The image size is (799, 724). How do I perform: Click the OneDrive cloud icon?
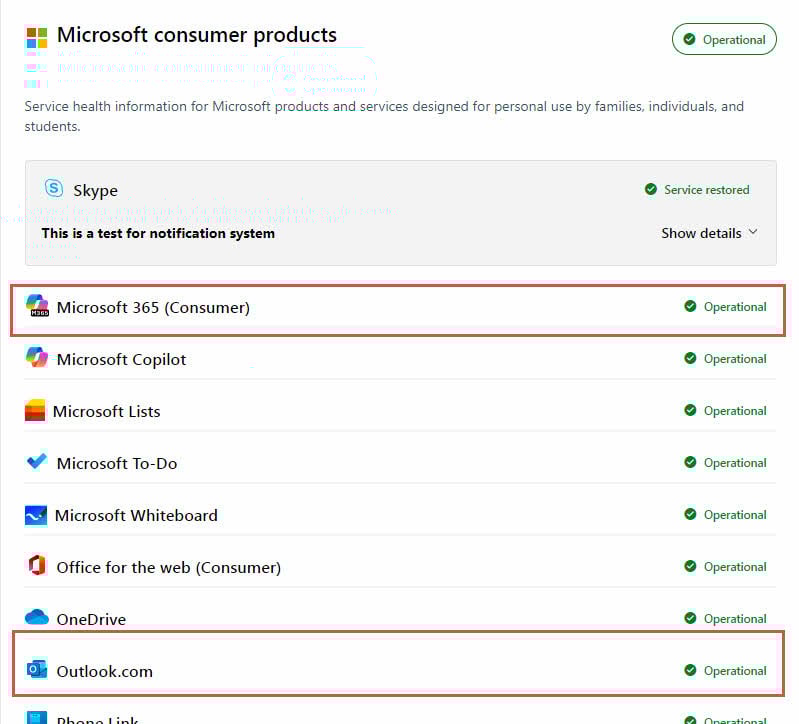37,617
